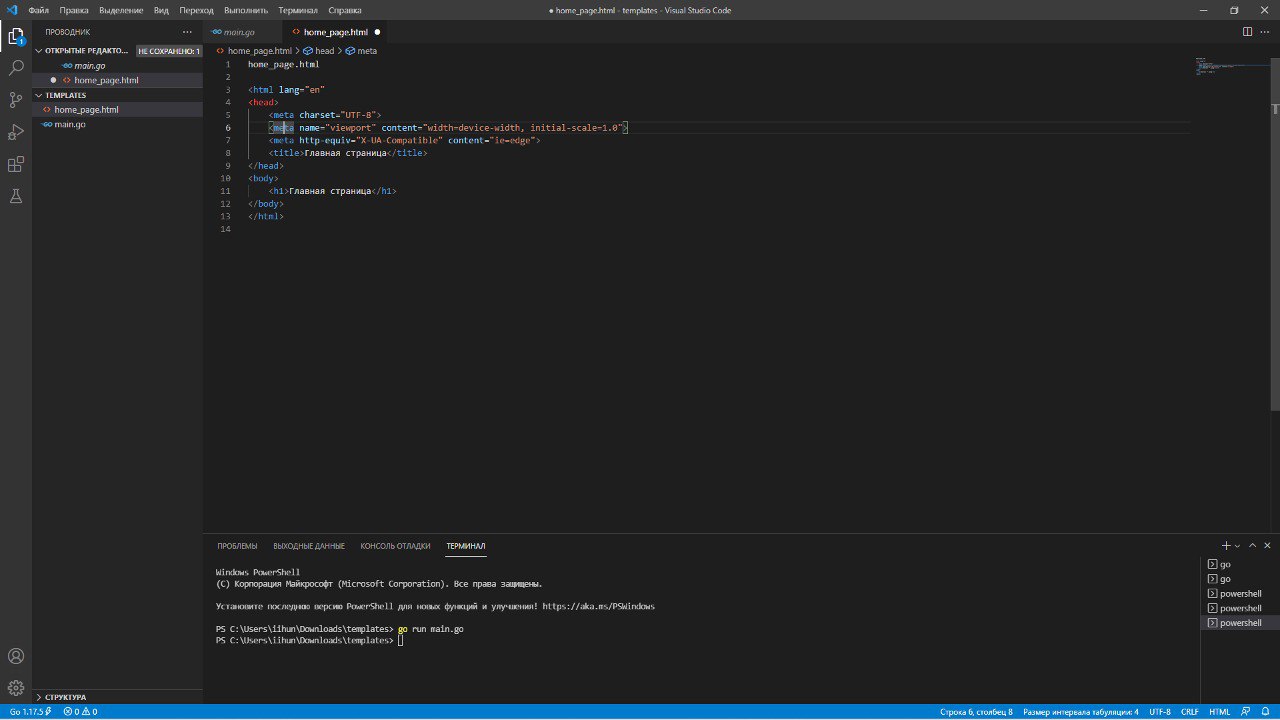The height and width of the screenshot is (720, 1280).
Task: Click the Accounts icon in activity bar
Action: (16, 657)
